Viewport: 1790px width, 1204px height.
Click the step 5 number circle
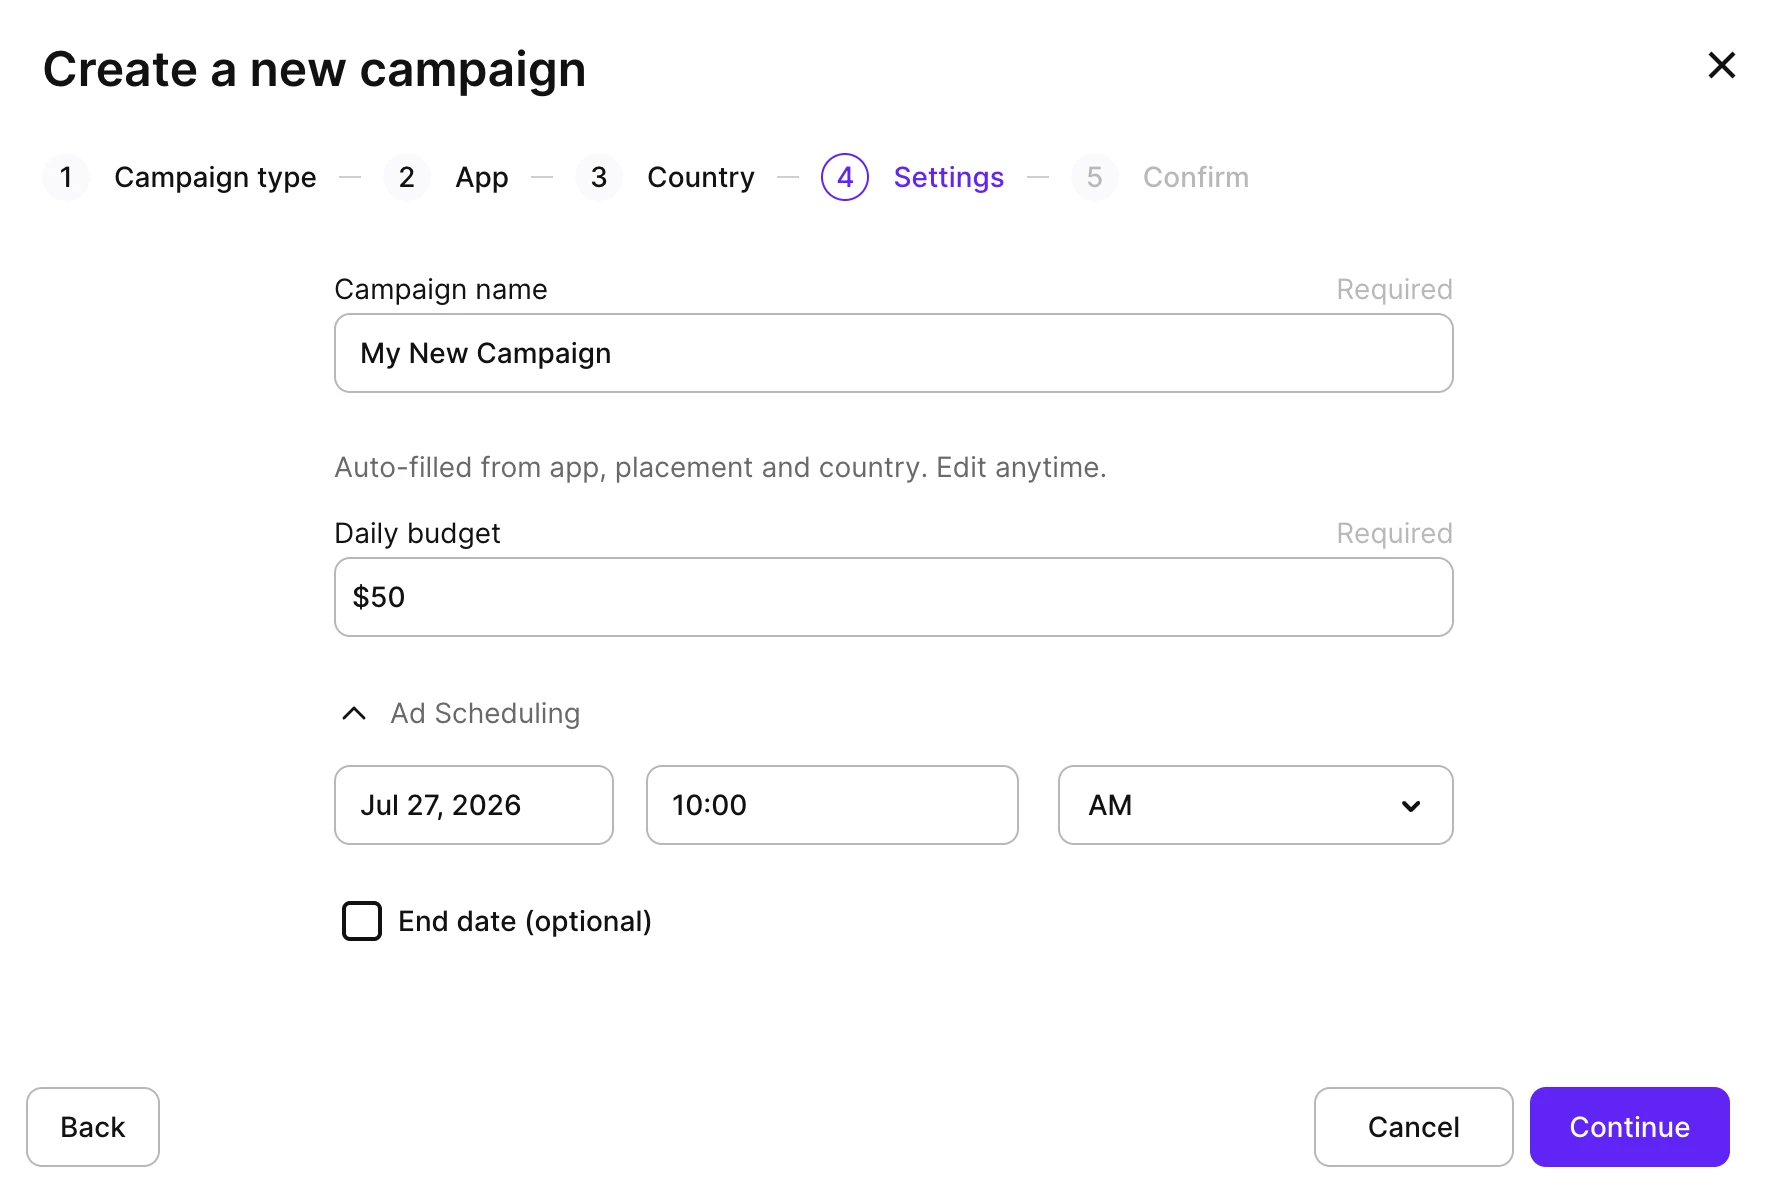click(x=1095, y=177)
